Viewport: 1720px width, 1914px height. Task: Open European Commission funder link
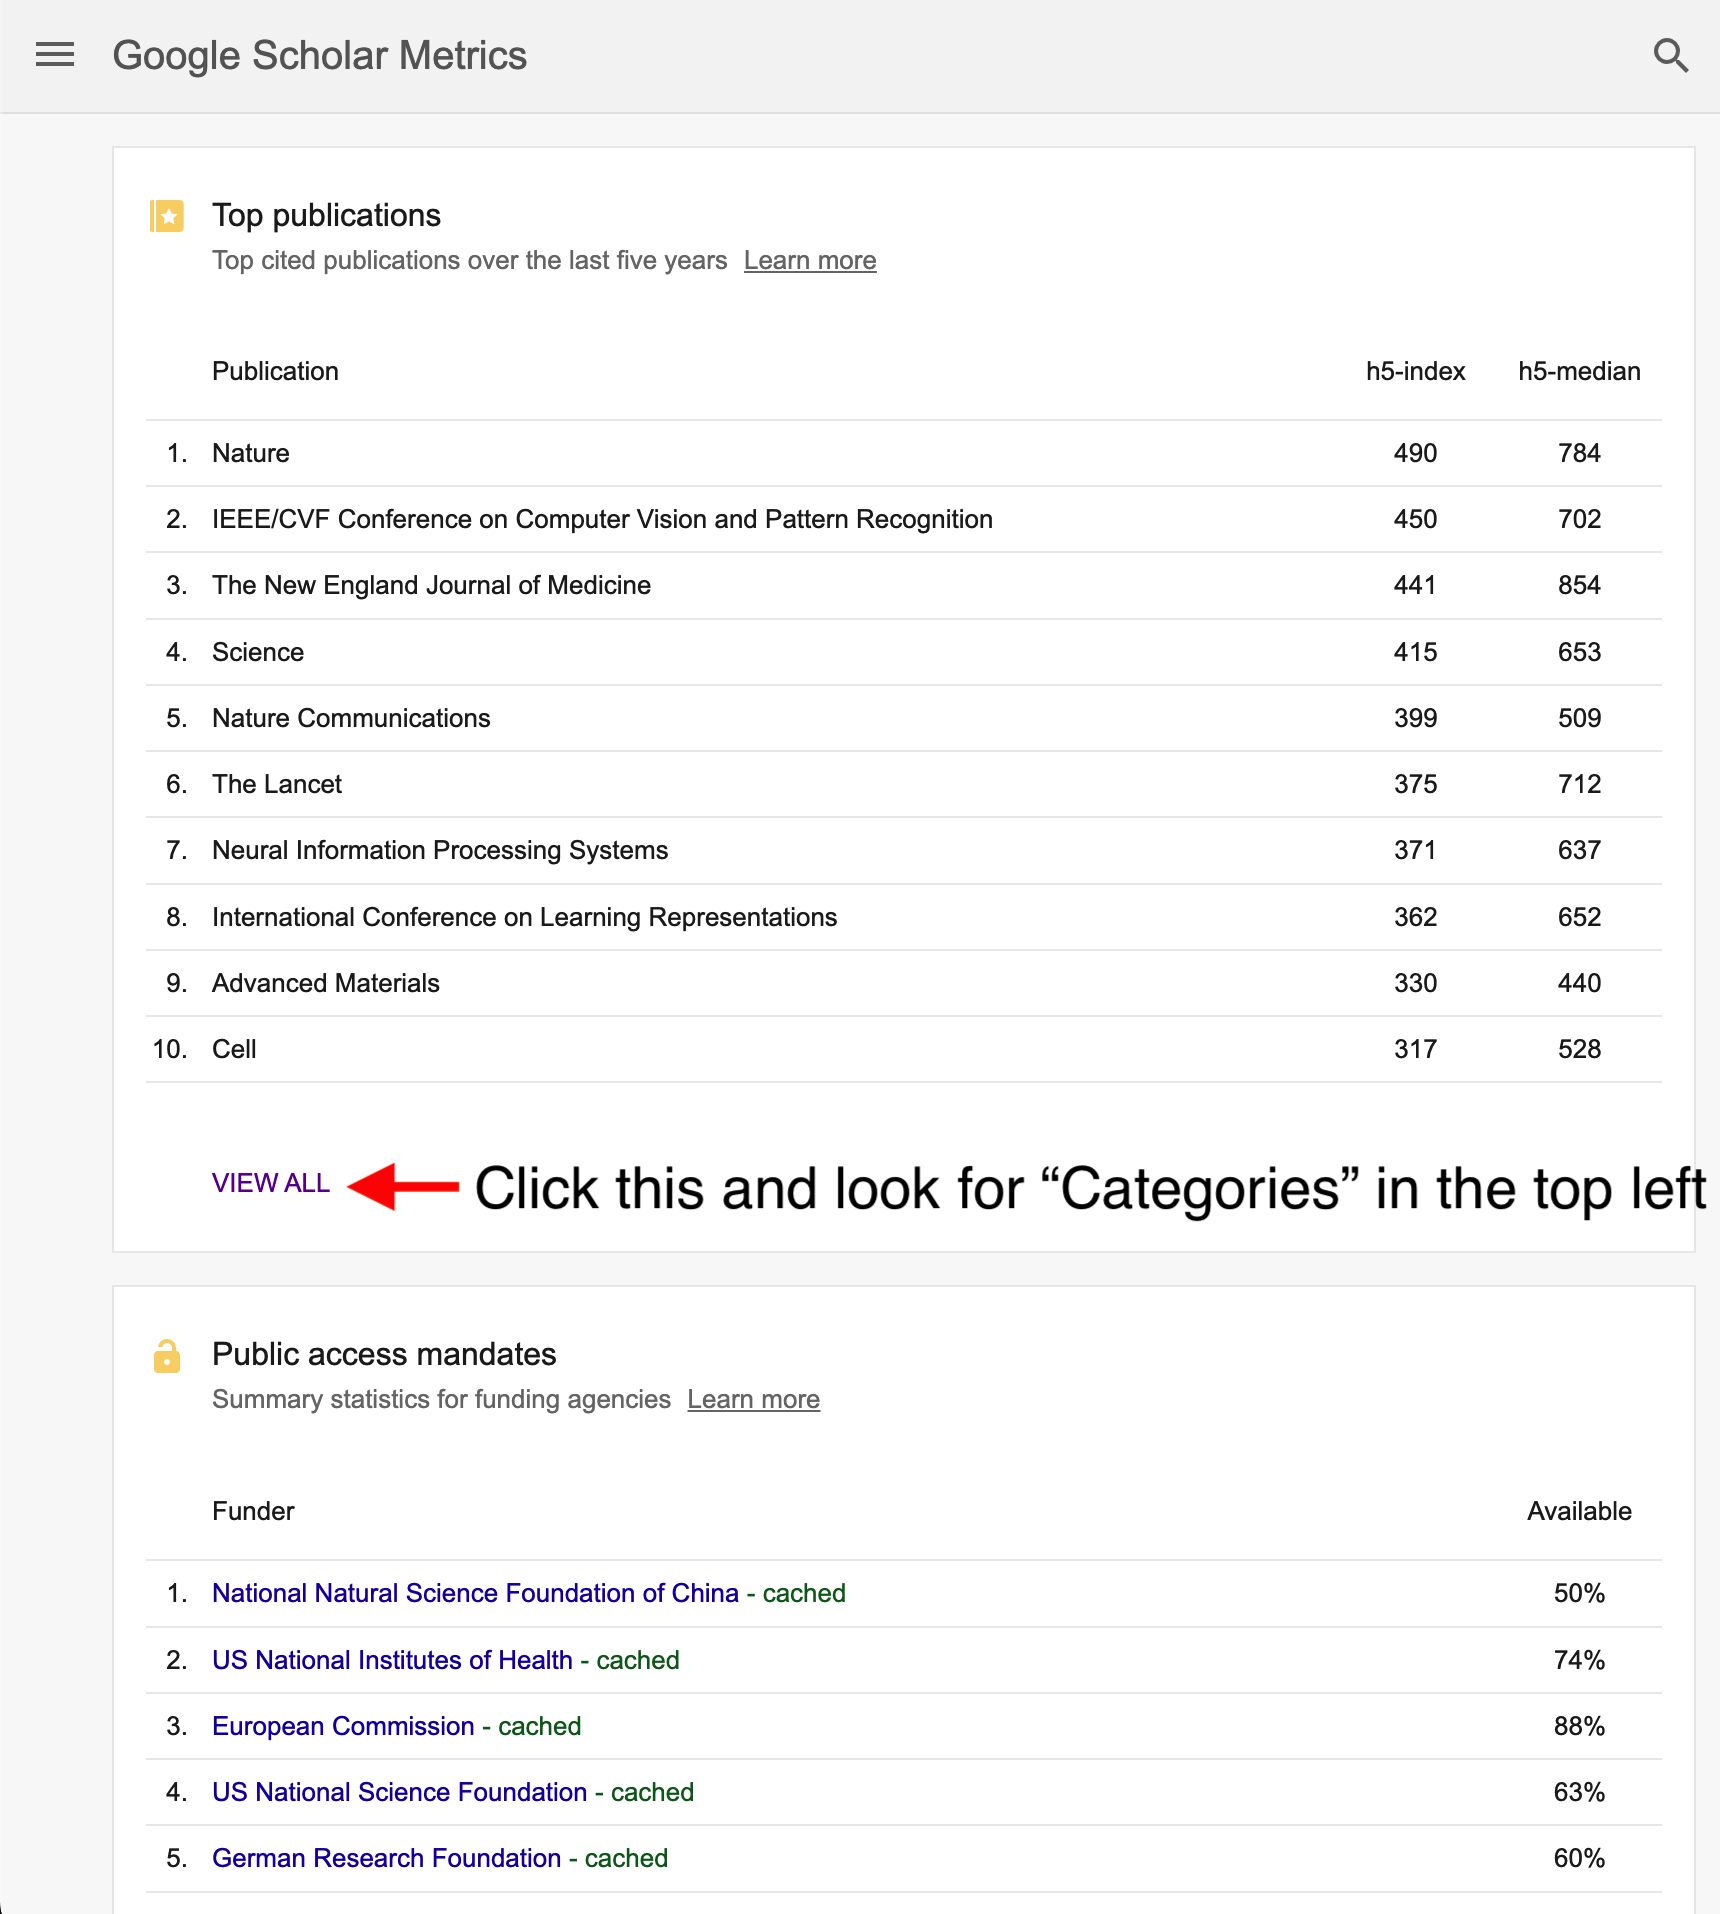coord(343,1726)
